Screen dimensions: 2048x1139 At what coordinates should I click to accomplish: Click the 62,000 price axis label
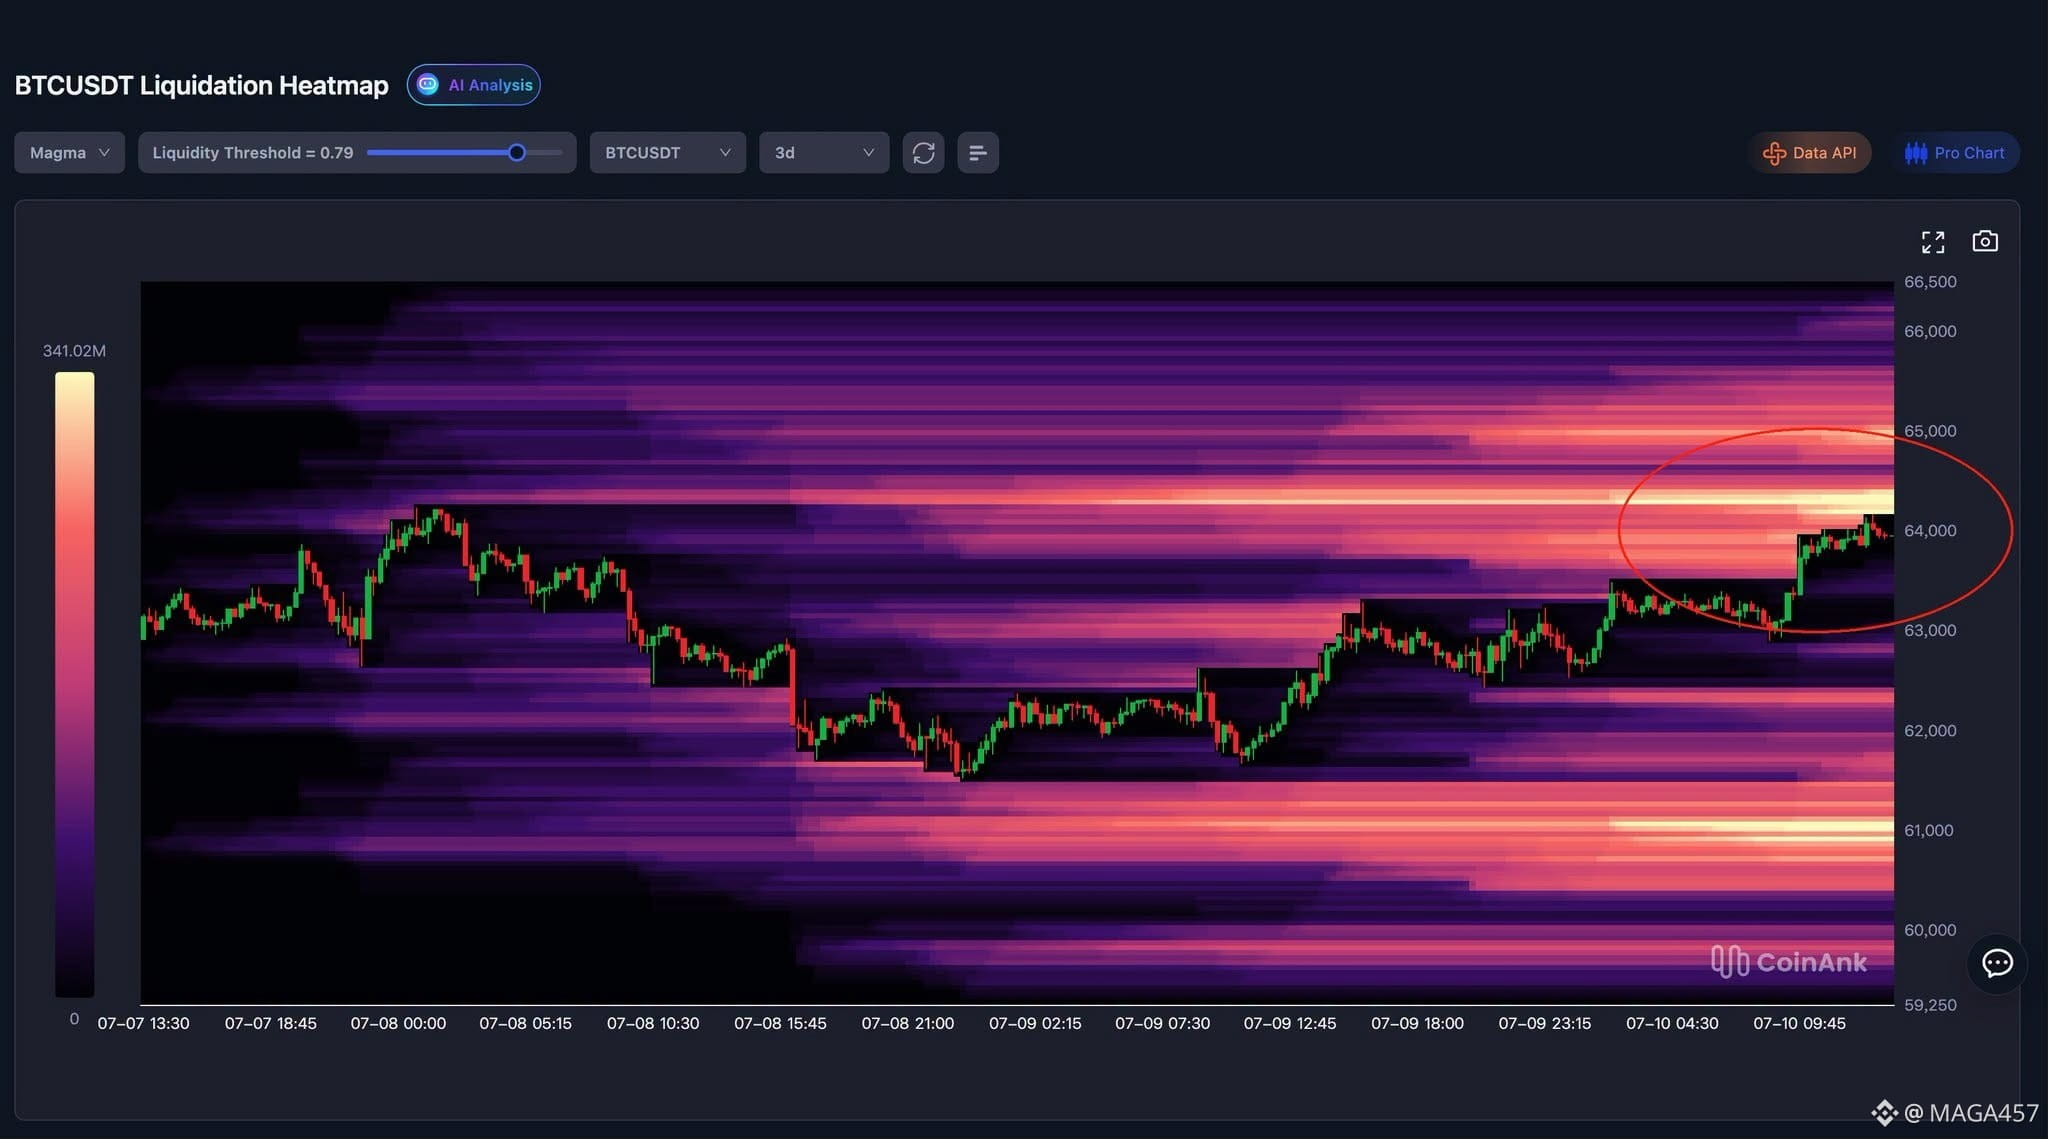pos(1930,731)
